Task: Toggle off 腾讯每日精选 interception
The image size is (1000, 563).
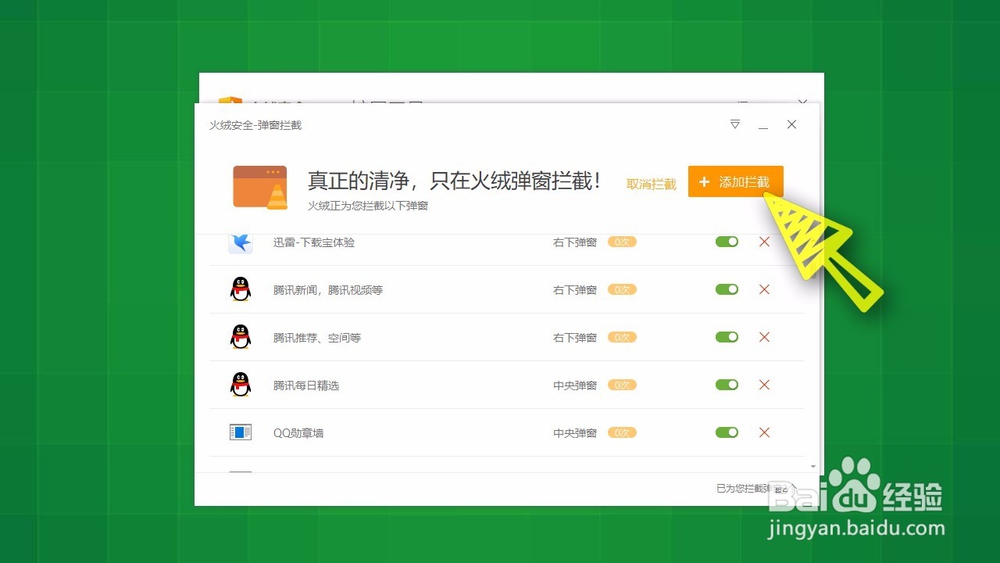Action: (726, 384)
